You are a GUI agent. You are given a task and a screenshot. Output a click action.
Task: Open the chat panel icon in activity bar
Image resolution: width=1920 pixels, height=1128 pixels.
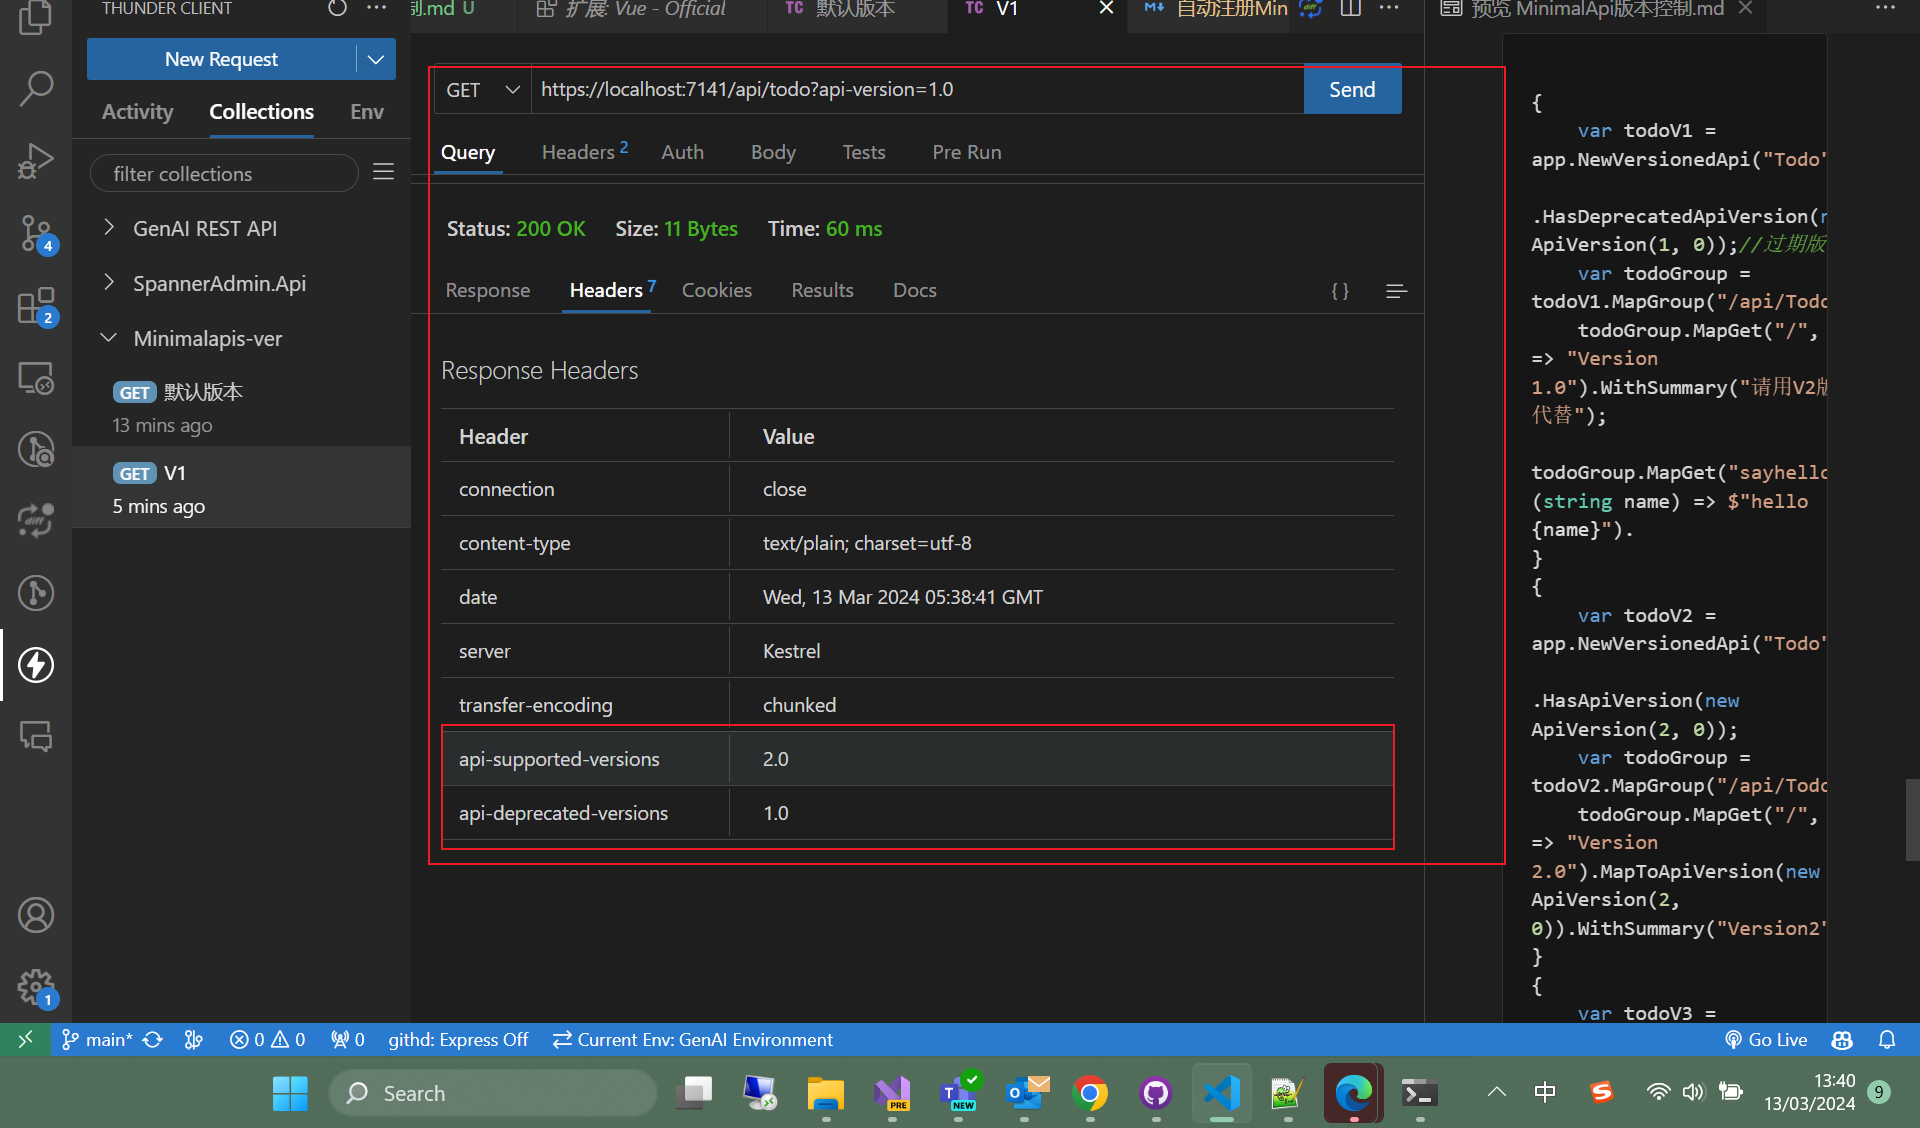tap(36, 737)
